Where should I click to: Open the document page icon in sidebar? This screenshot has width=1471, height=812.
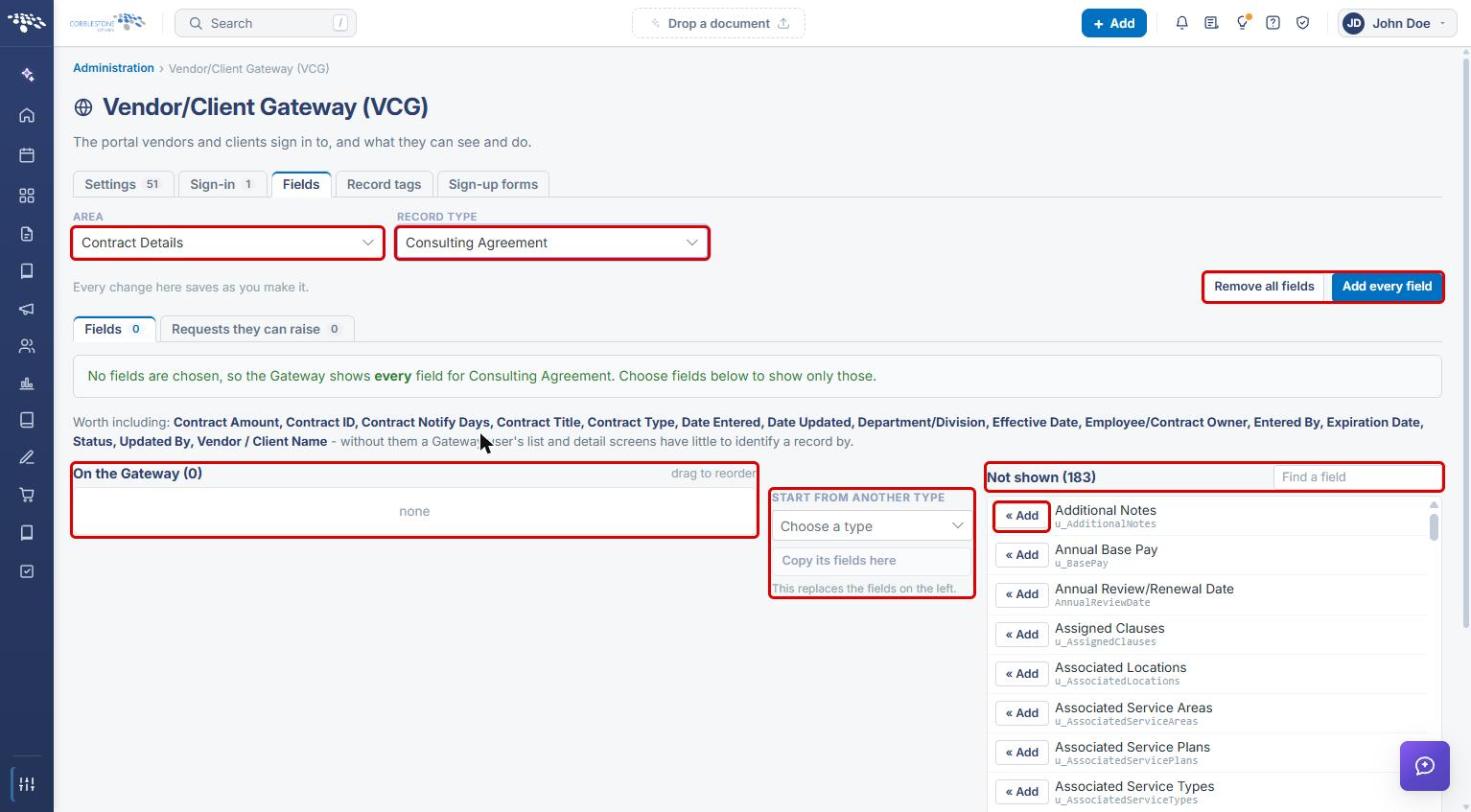pyautogui.click(x=27, y=234)
